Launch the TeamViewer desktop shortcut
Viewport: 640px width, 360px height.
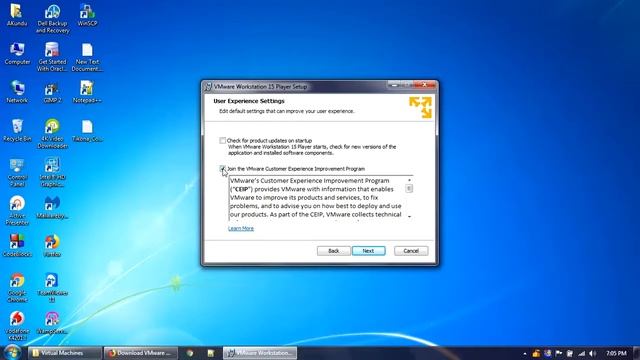[52, 288]
